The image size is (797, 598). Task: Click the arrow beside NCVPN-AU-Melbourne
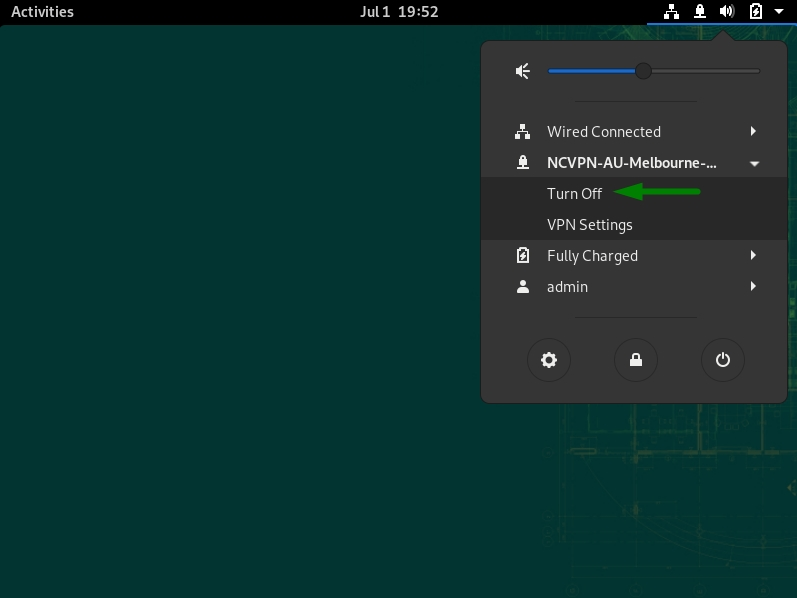click(x=754, y=164)
